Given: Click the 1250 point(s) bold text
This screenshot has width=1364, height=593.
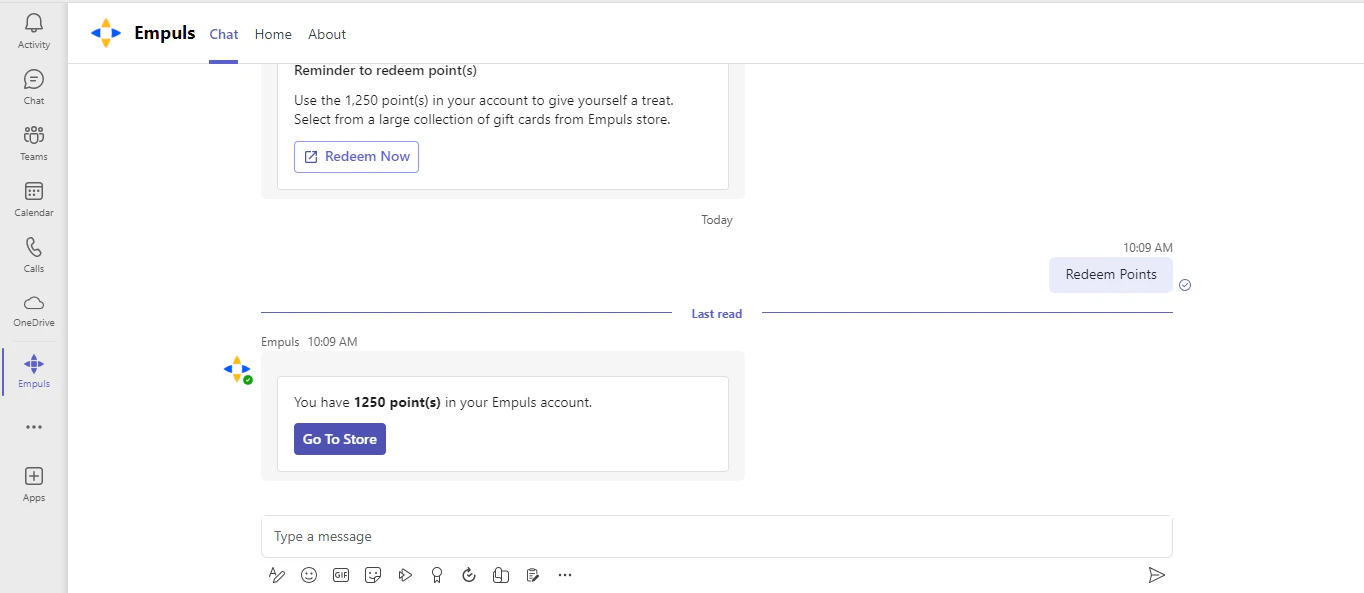Looking at the screenshot, I should click(x=397, y=403).
